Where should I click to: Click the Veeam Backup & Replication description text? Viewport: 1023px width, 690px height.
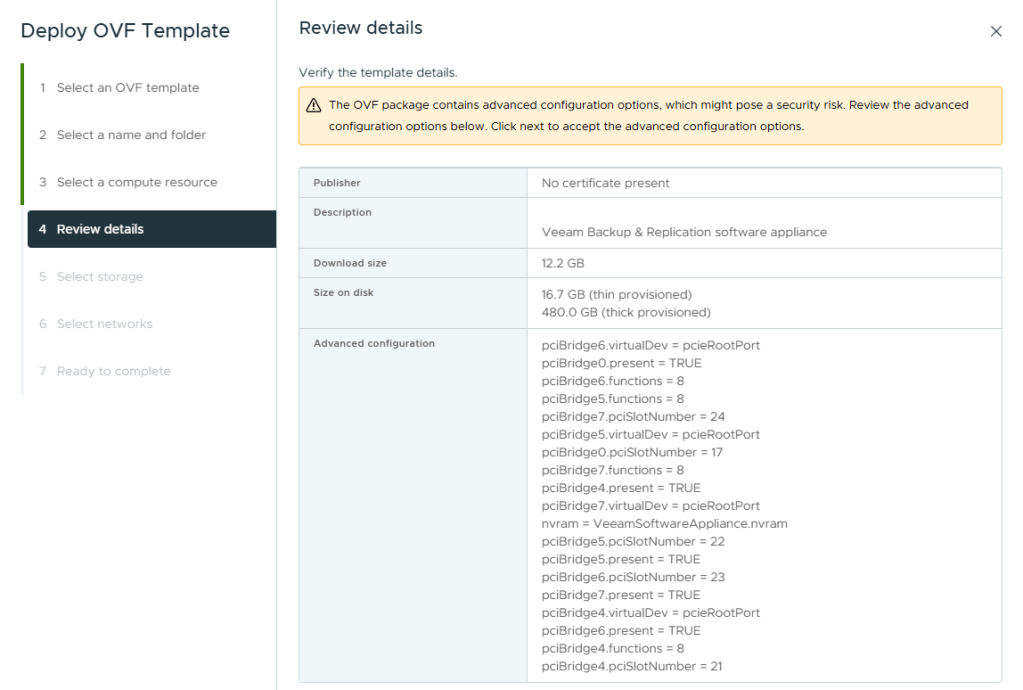(x=684, y=232)
